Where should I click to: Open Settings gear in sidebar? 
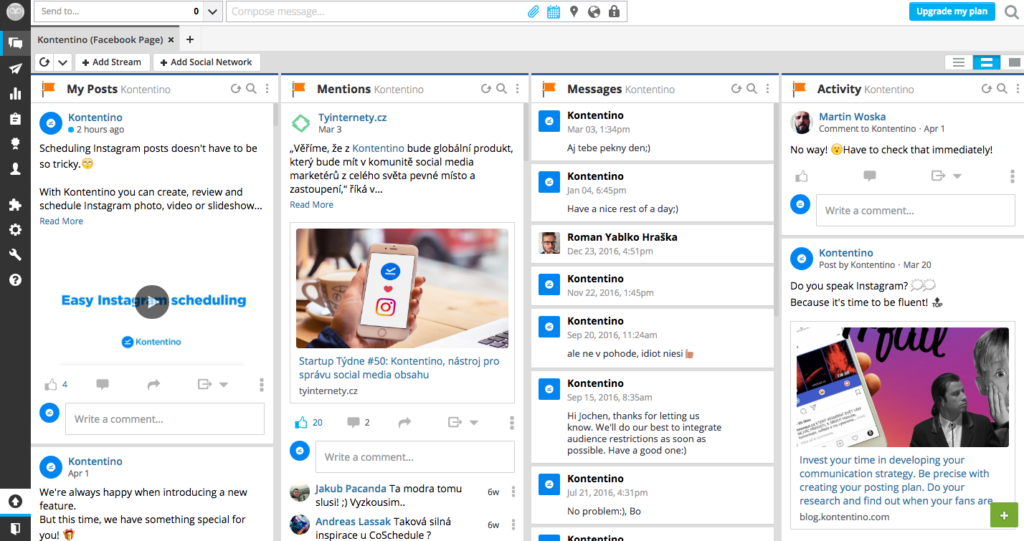point(15,229)
